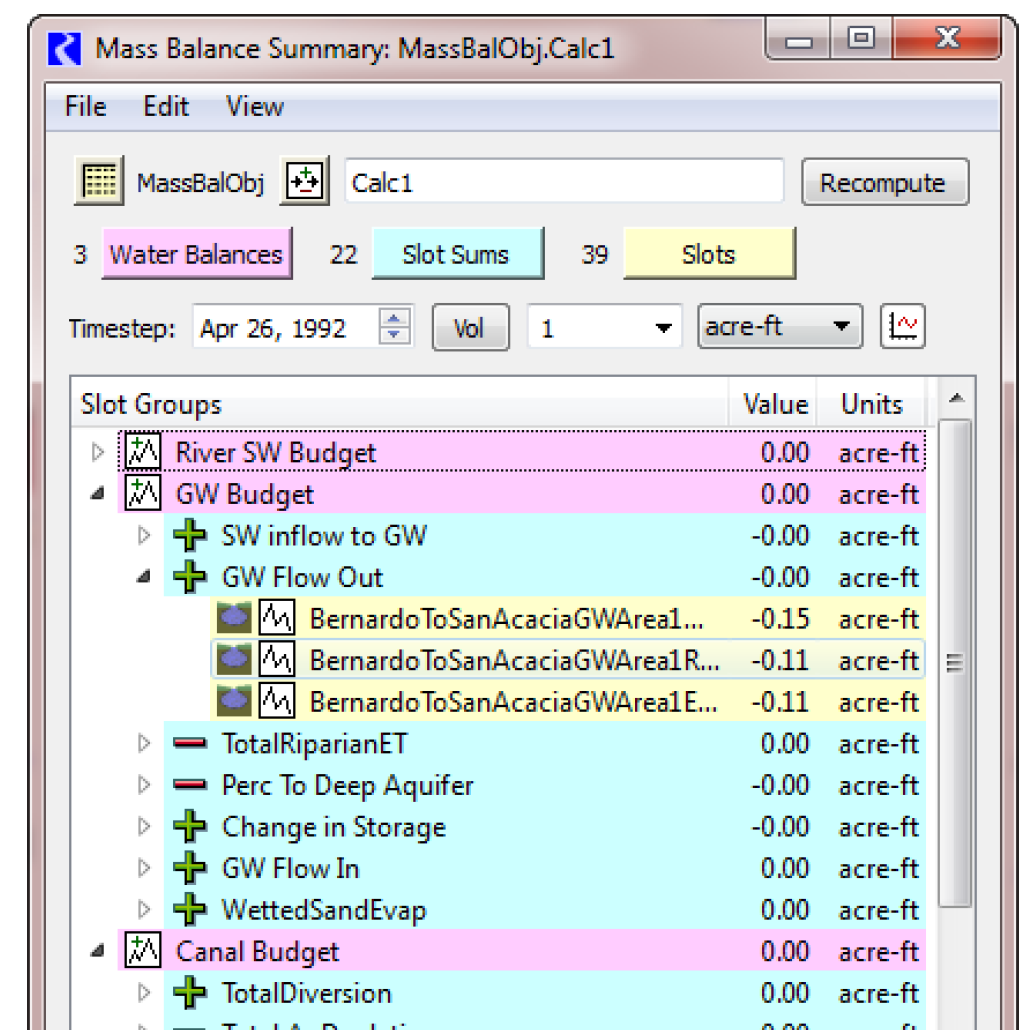Open the View menu
The height and width of the screenshot is (1030, 1021).
[x=254, y=107]
